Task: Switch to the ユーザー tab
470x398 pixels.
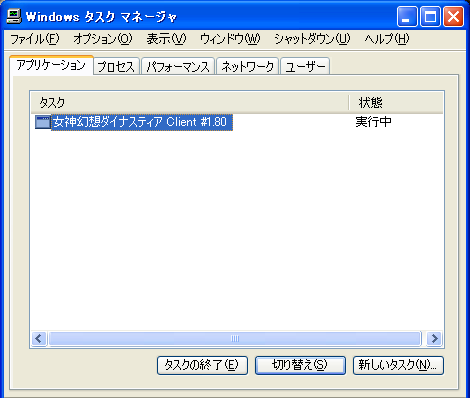Action: [x=305, y=67]
